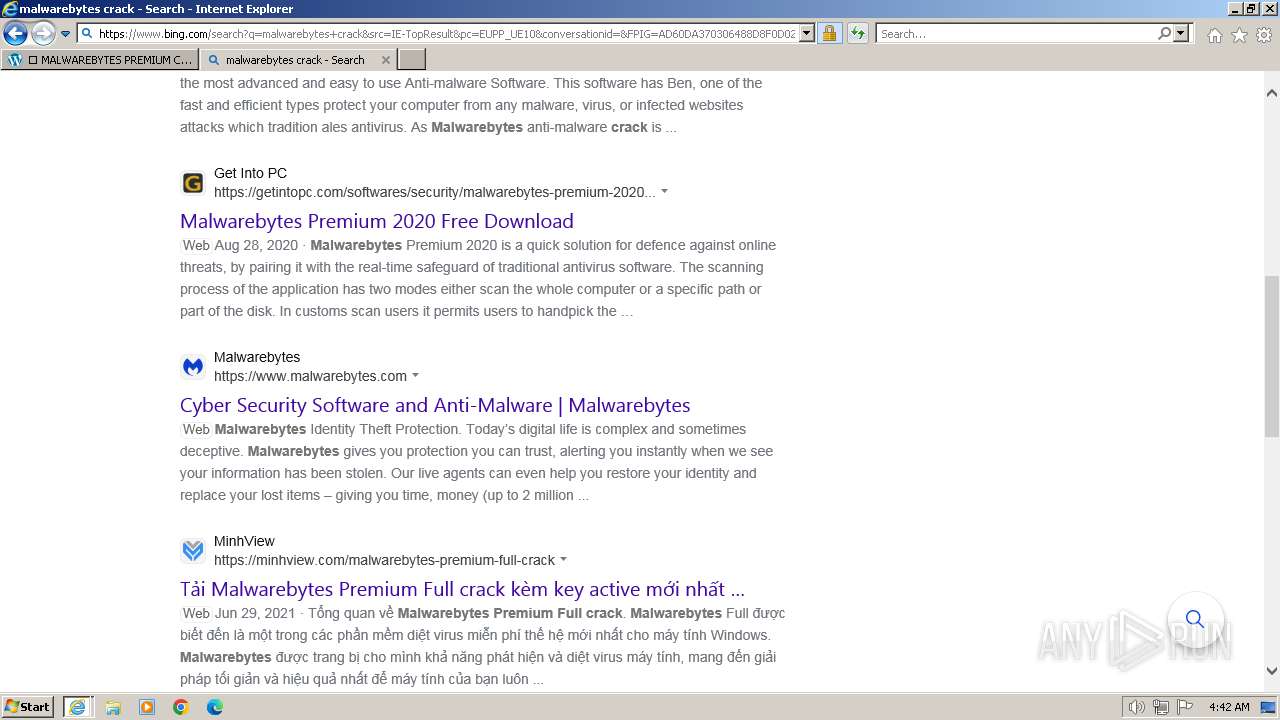This screenshot has height=720, width=1280.
Task: Click the page scrollbar down arrow
Action: (x=1272, y=671)
